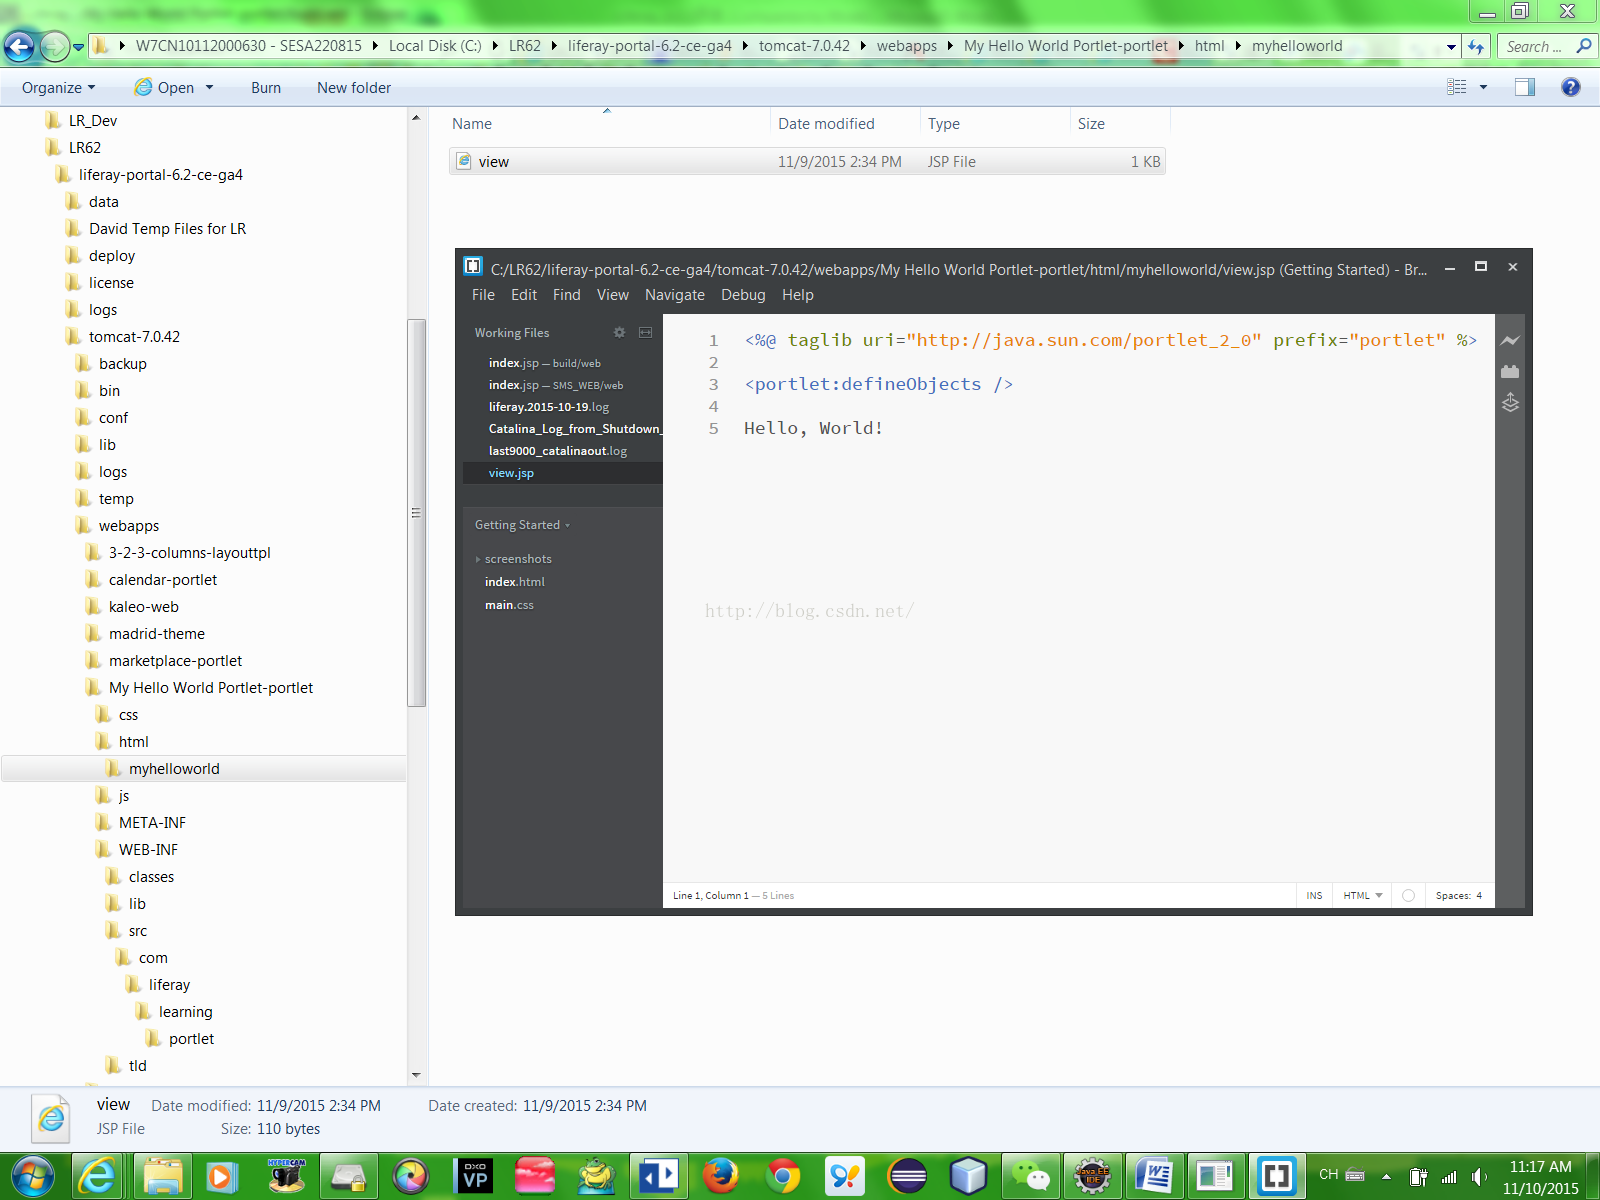Open Firefox from the taskbar
Viewport: 1600px width, 1200px height.
[720, 1176]
